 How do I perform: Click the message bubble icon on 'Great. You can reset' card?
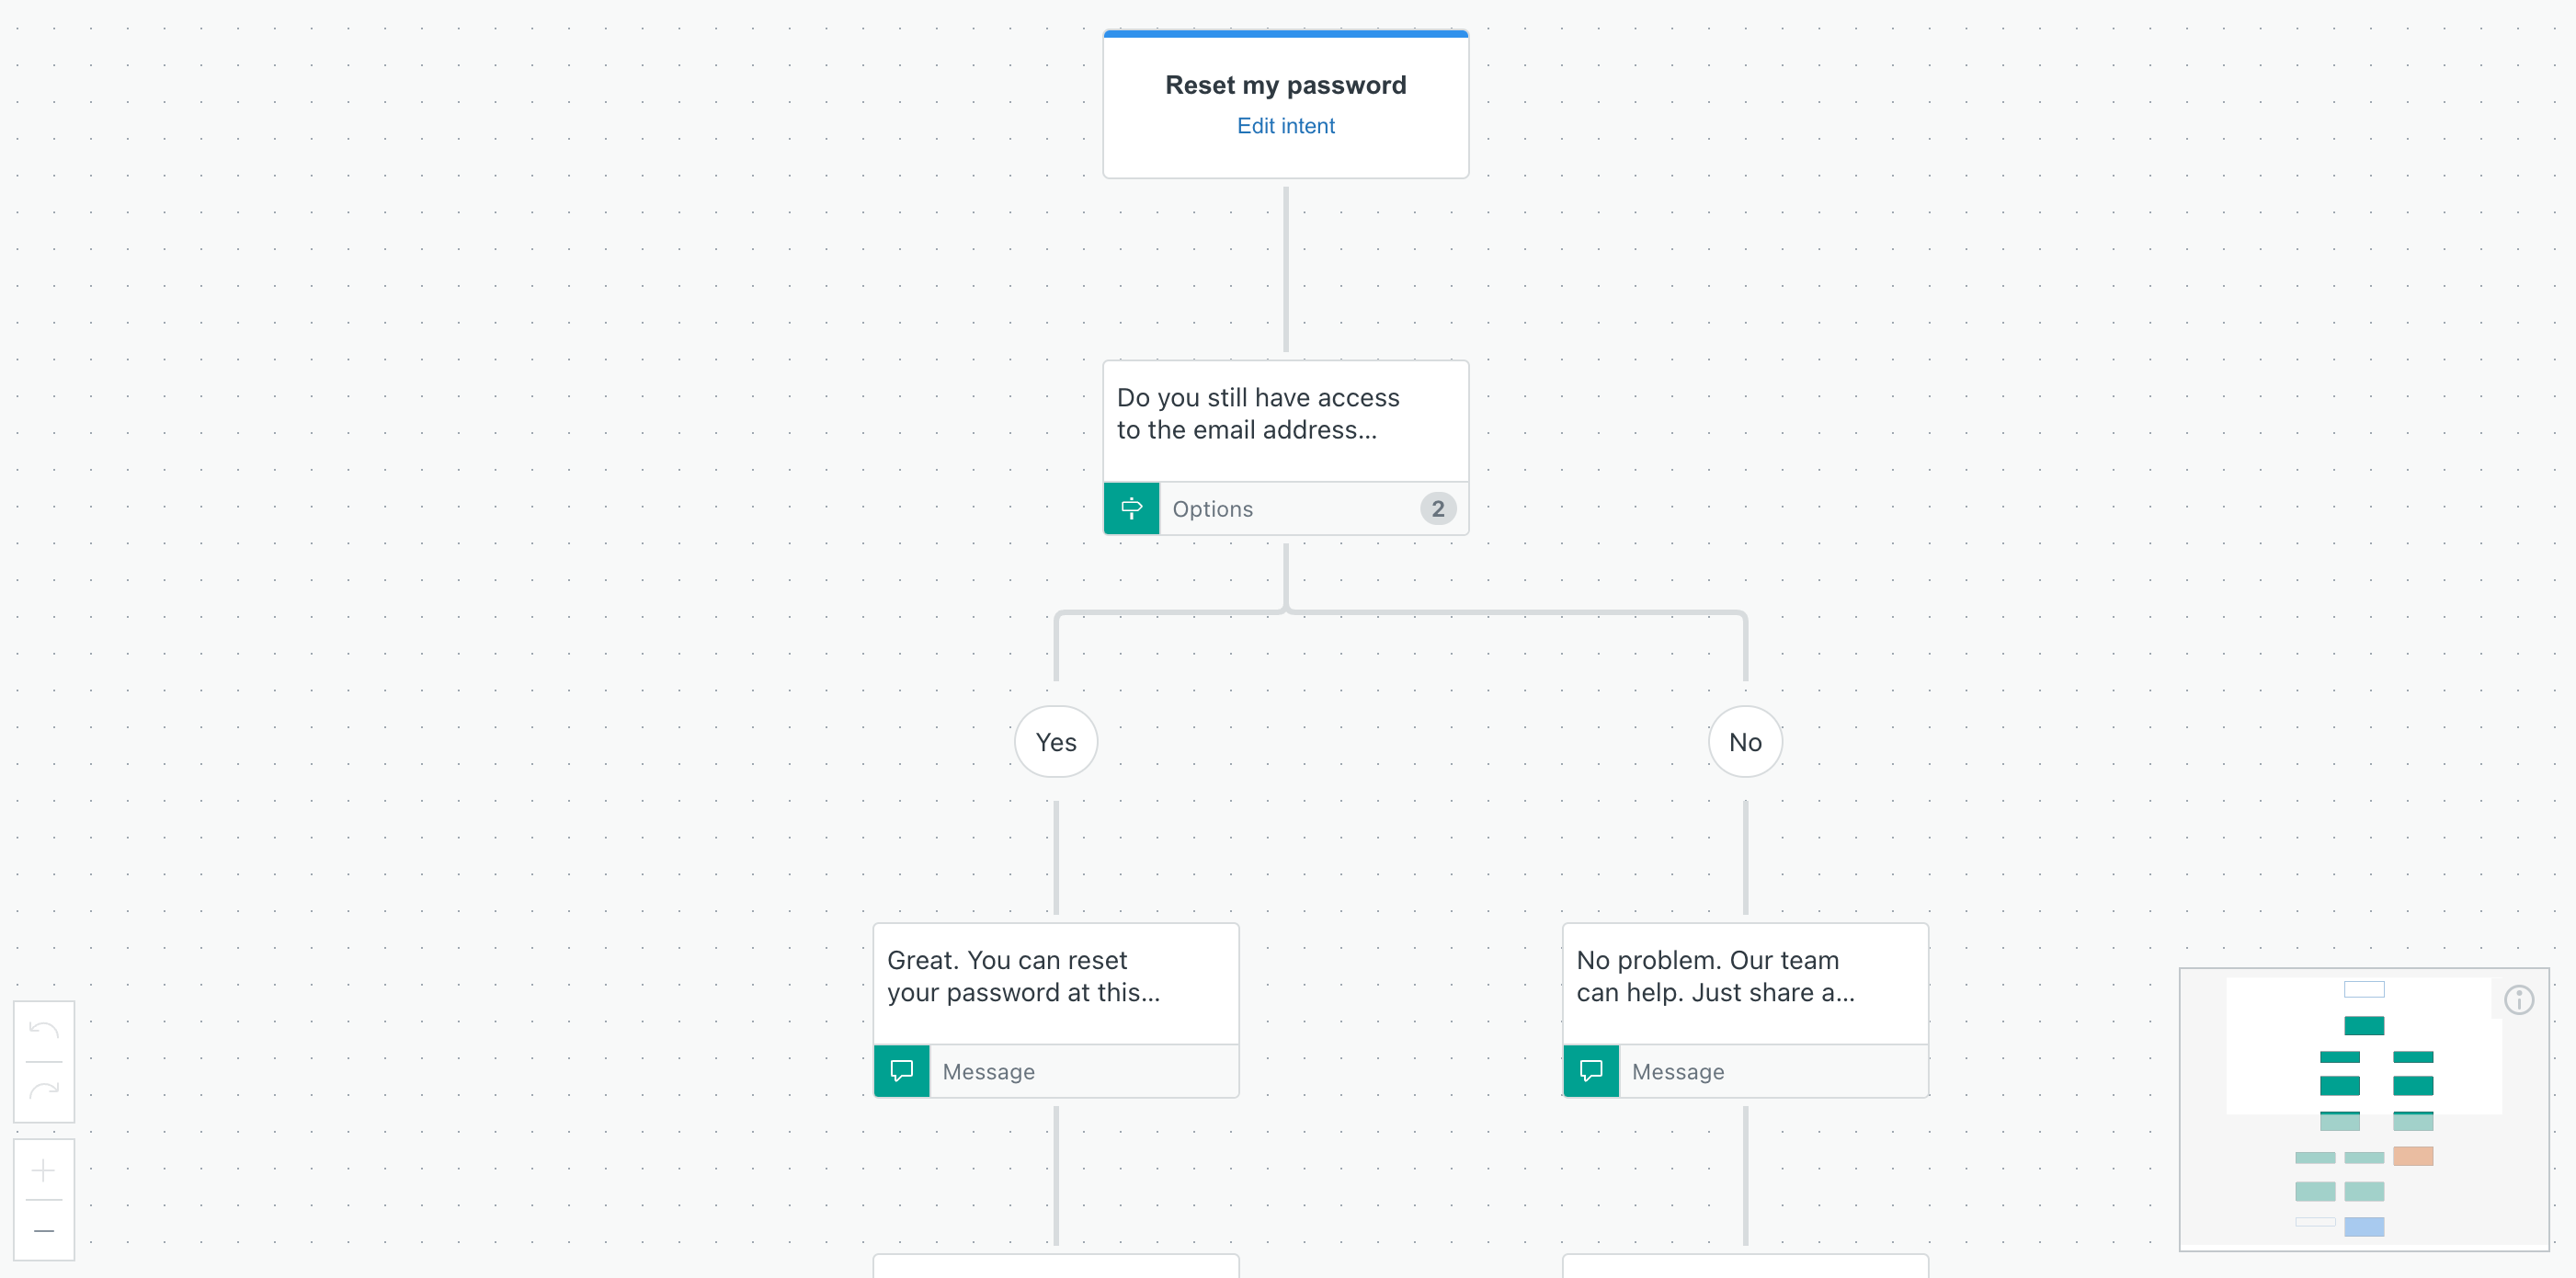pos(900,1071)
